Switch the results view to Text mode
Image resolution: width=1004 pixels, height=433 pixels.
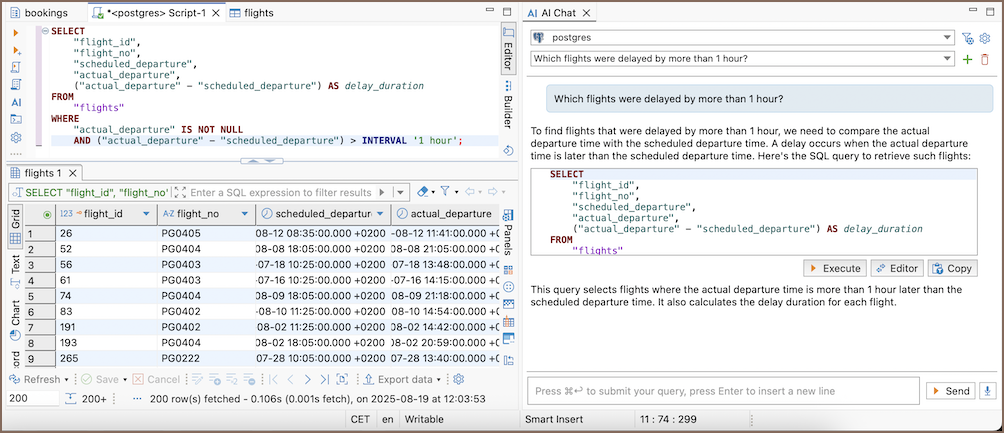[16, 265]
